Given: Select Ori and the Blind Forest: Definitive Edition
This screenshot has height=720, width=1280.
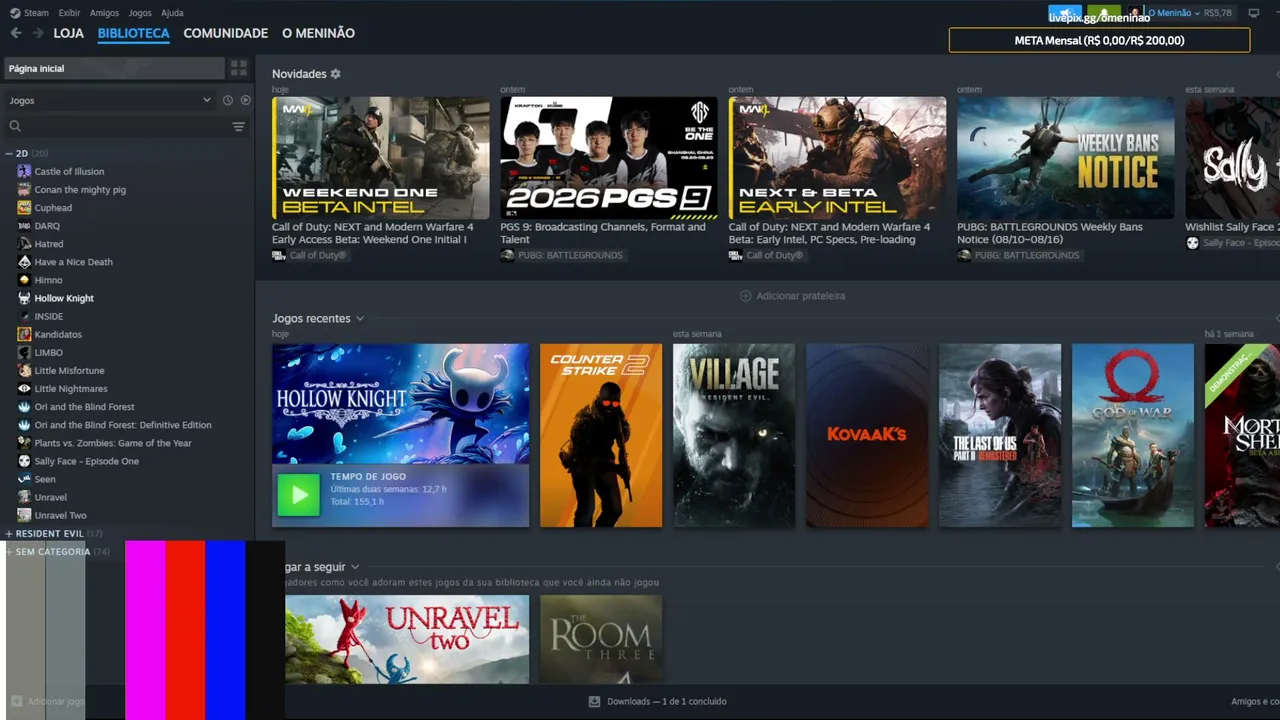Looking at the screenshot, I should 123,425.
